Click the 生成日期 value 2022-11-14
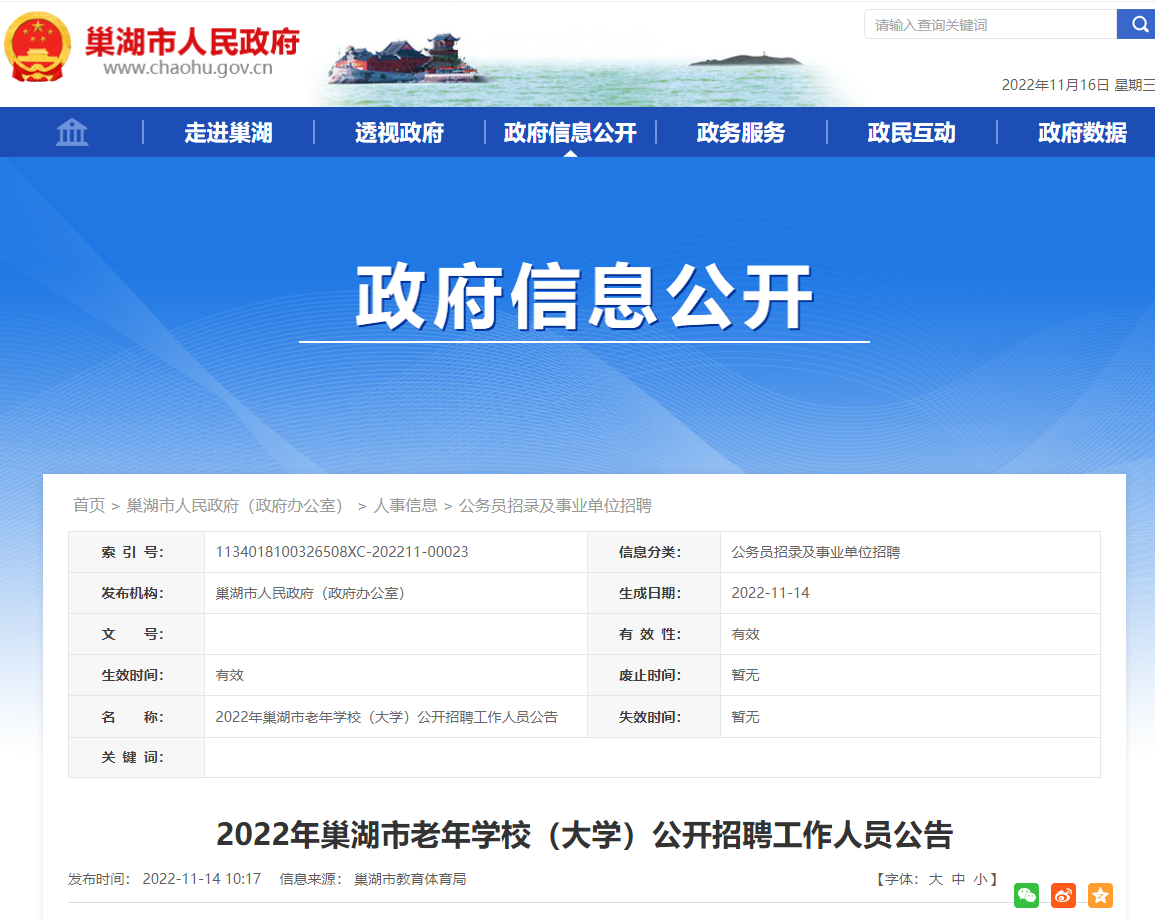This screenshot has height=920, width=1155. point(770,593)
